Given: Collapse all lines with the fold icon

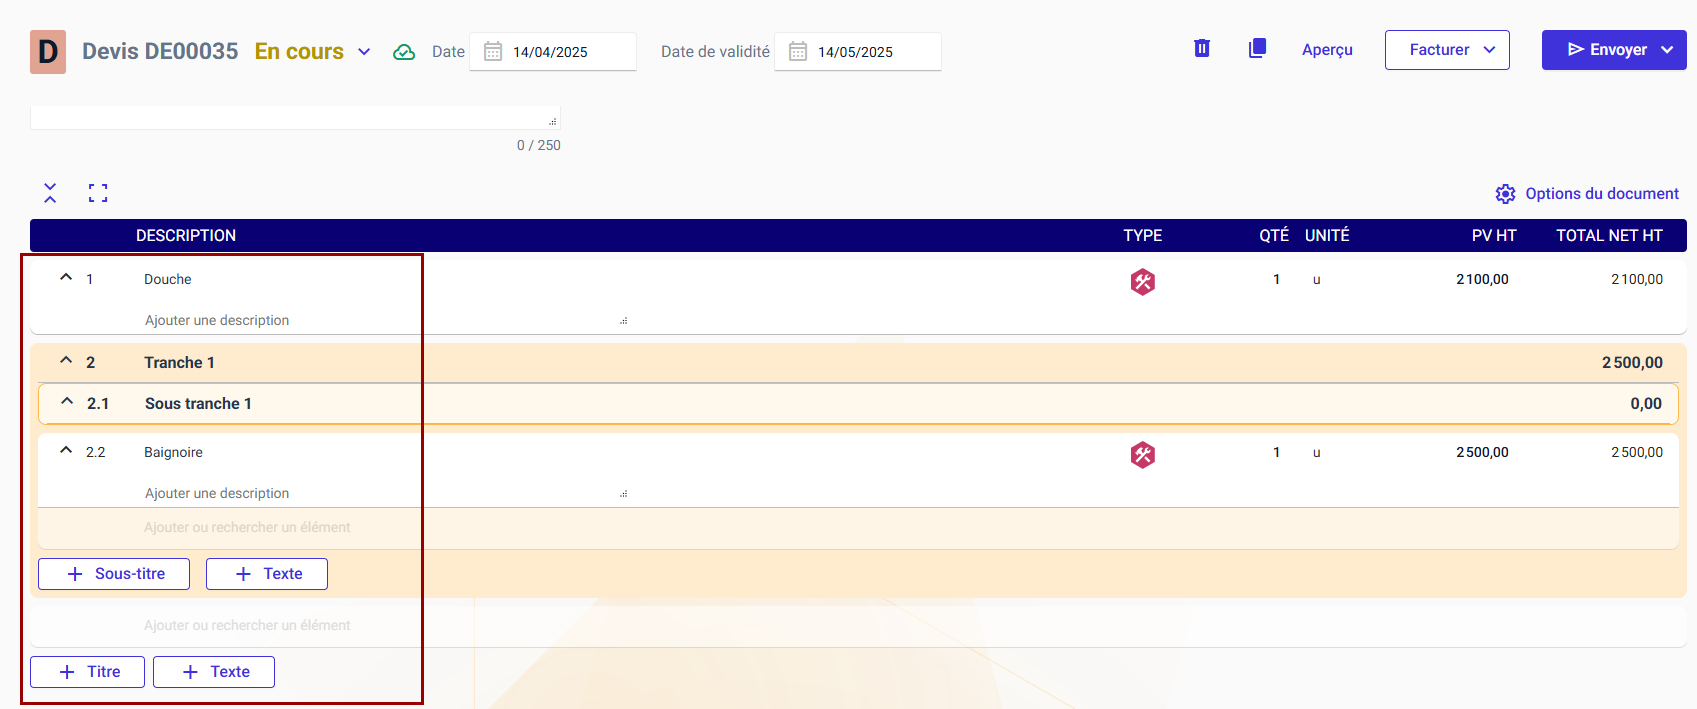Looking at the screenshot, I should tap(50, 193).
